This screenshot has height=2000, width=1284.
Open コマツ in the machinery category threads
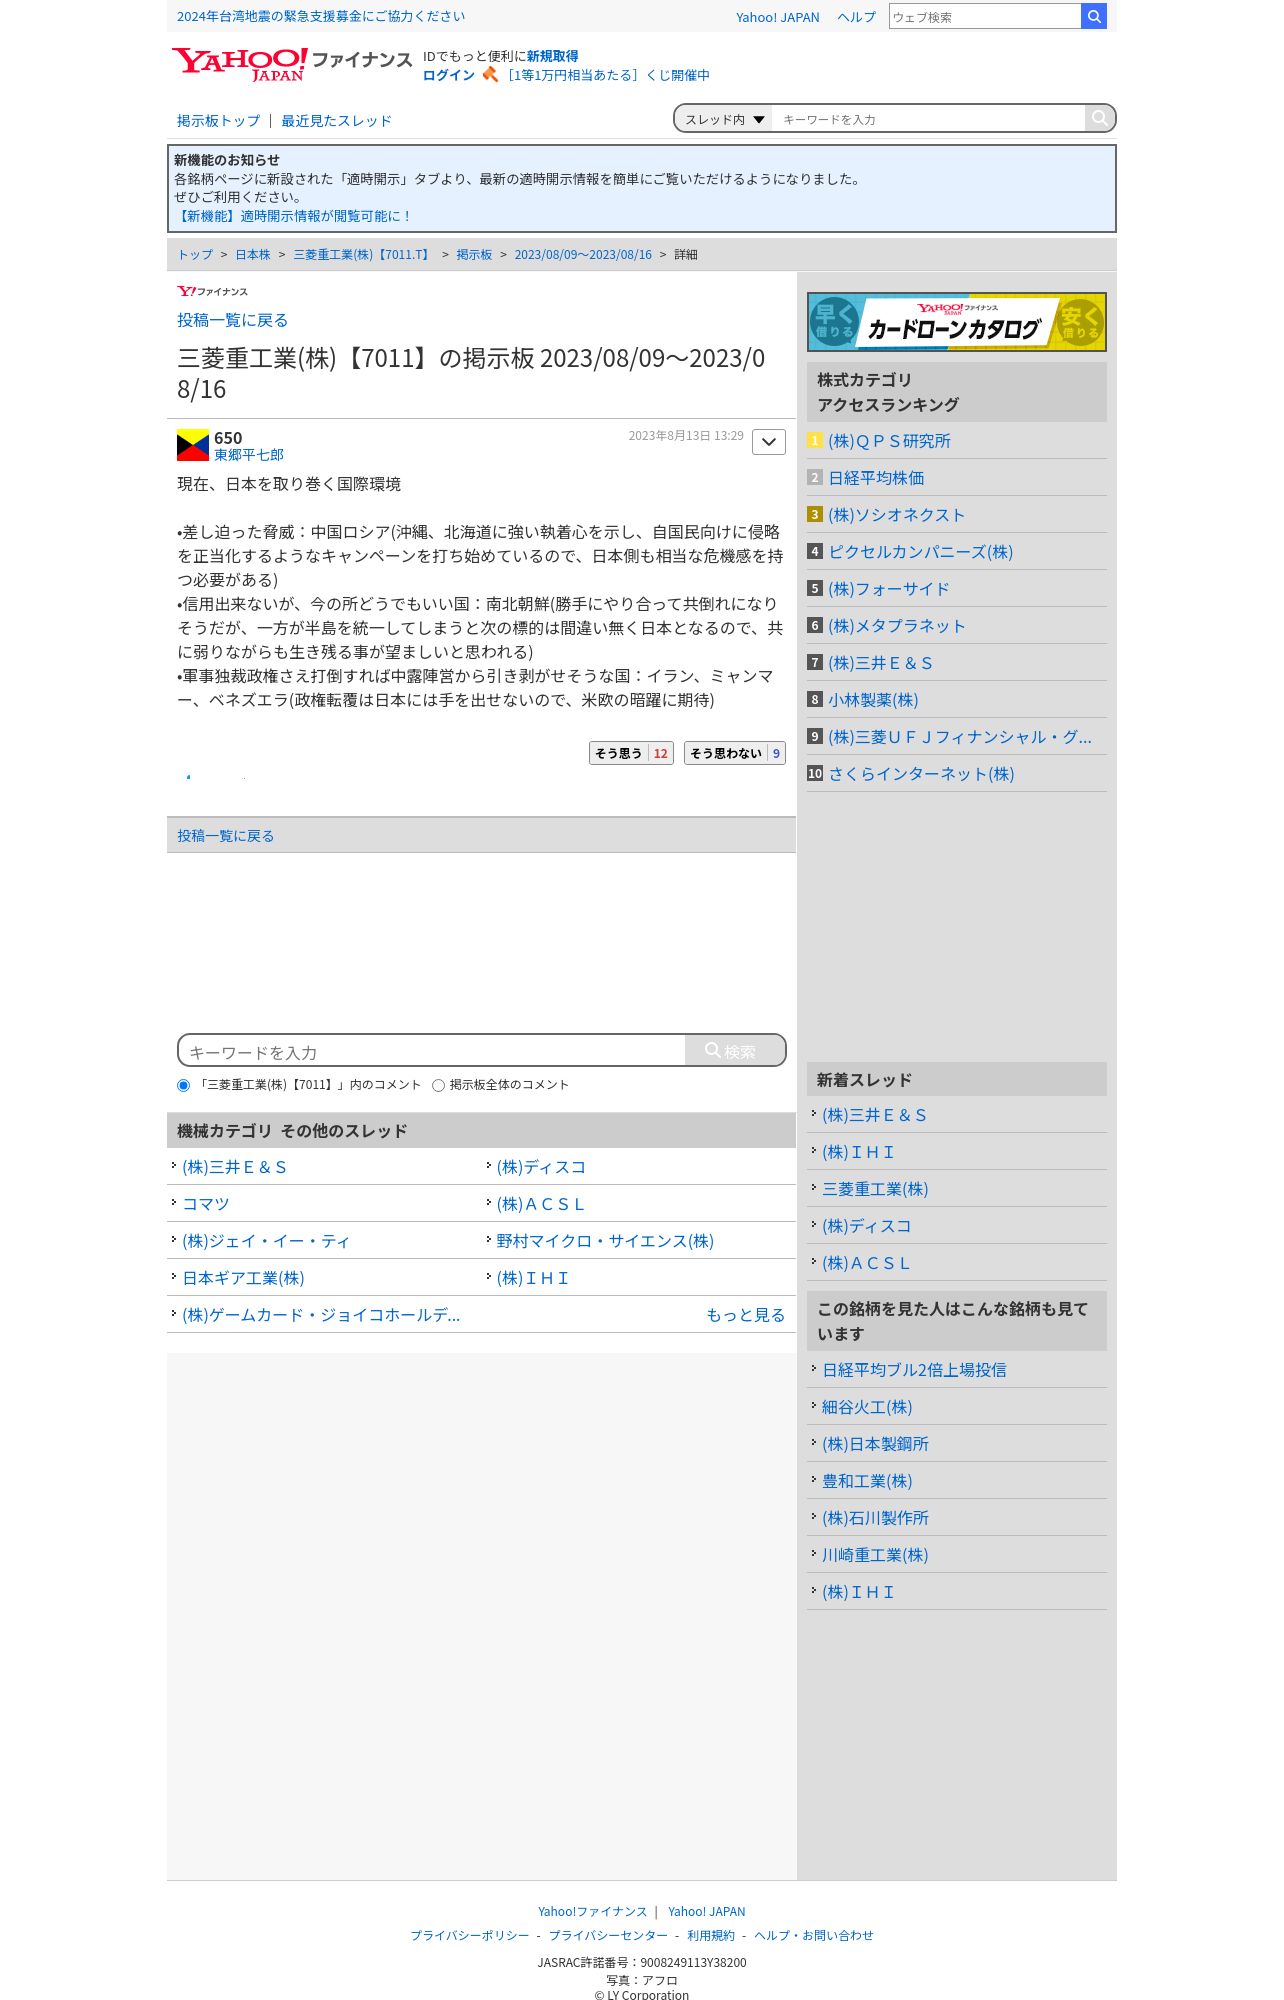206,1204
